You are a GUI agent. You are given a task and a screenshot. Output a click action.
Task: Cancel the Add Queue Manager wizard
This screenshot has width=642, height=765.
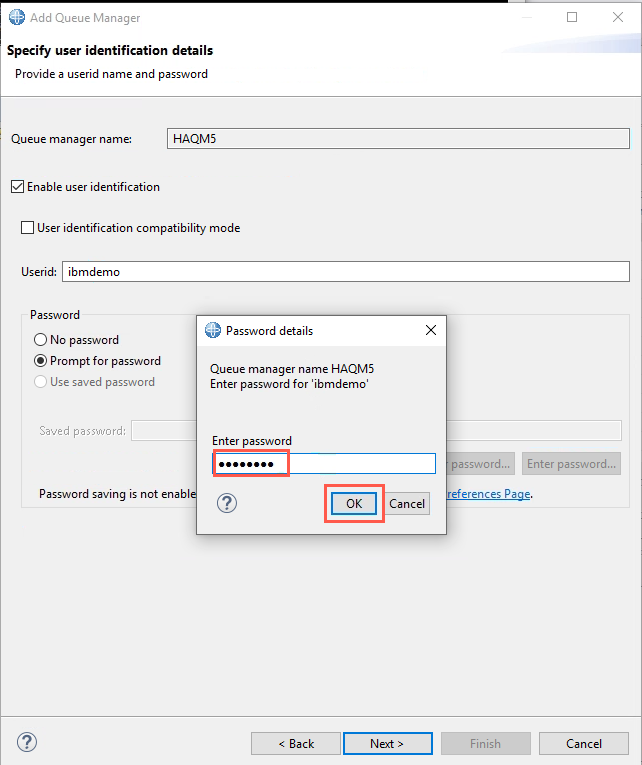584,744
